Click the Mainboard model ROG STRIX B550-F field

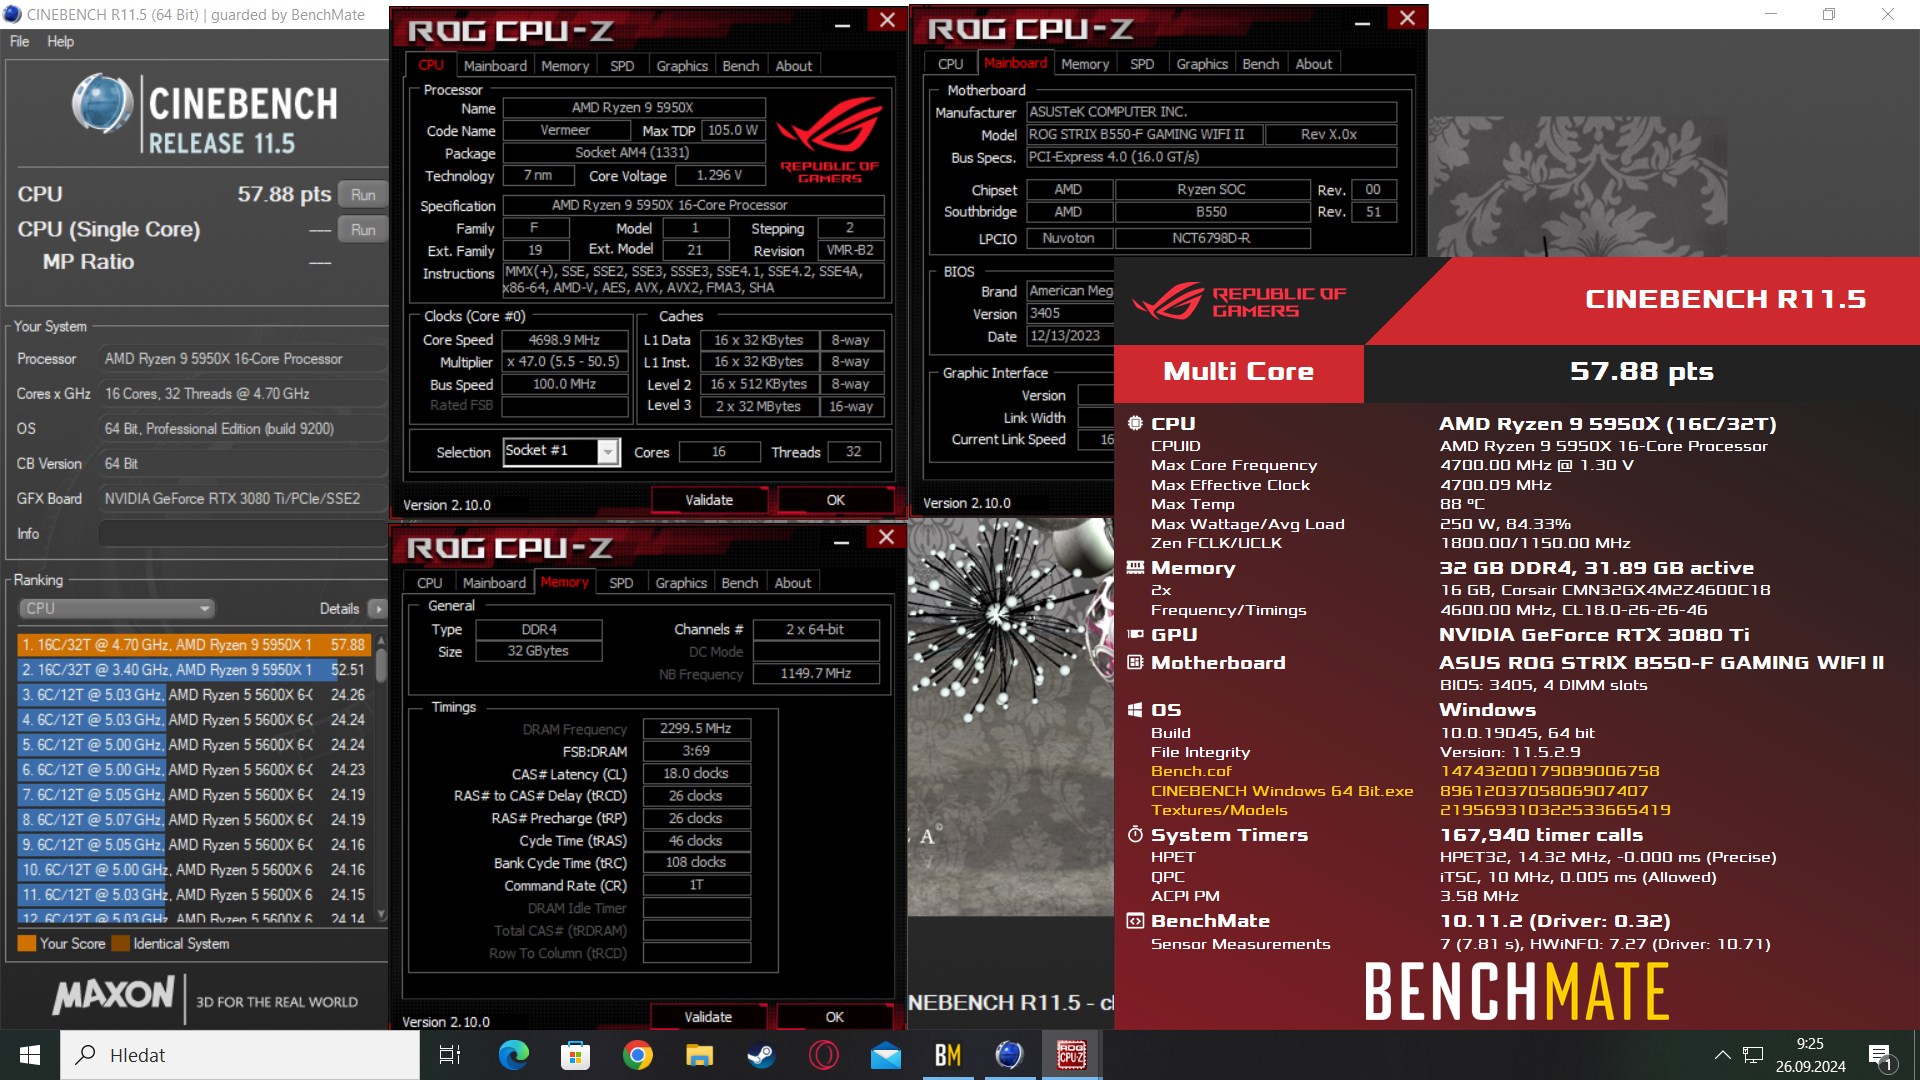click(1145, 134)
